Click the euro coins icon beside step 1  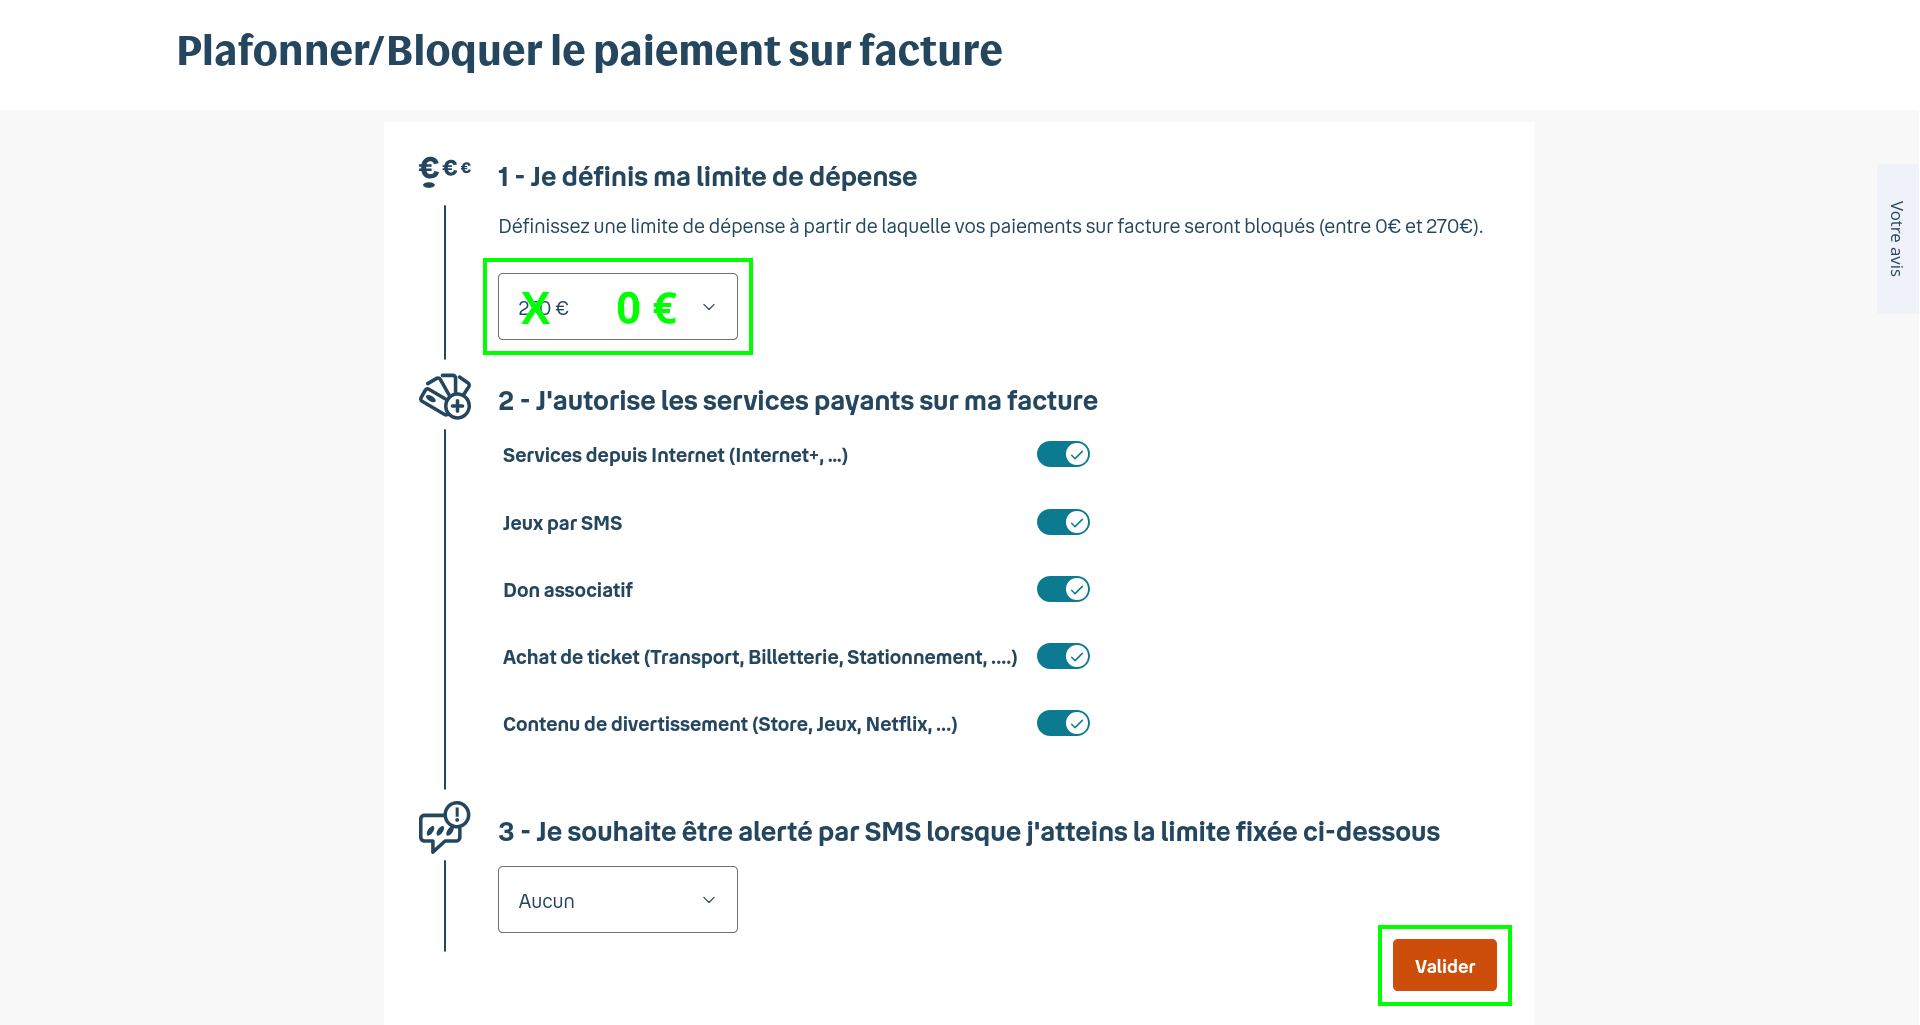pos(443,171)
